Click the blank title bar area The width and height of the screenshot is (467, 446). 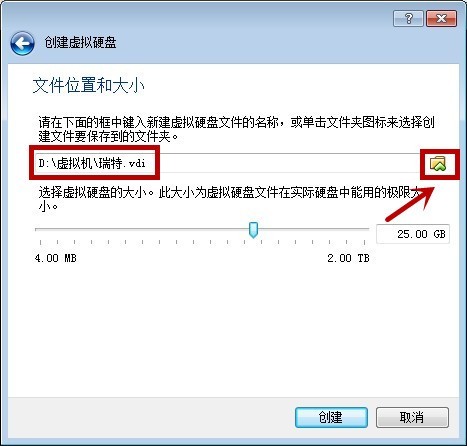[x=253, y=43]
